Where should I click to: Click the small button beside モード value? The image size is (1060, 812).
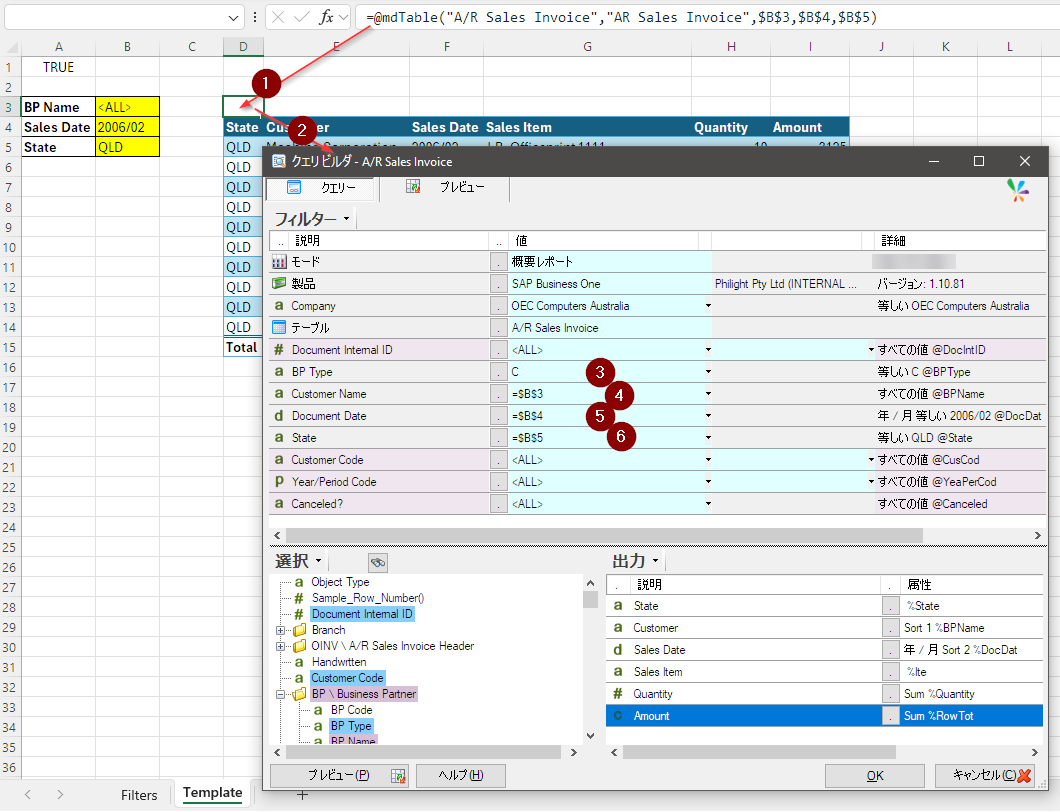pos(499,262)
